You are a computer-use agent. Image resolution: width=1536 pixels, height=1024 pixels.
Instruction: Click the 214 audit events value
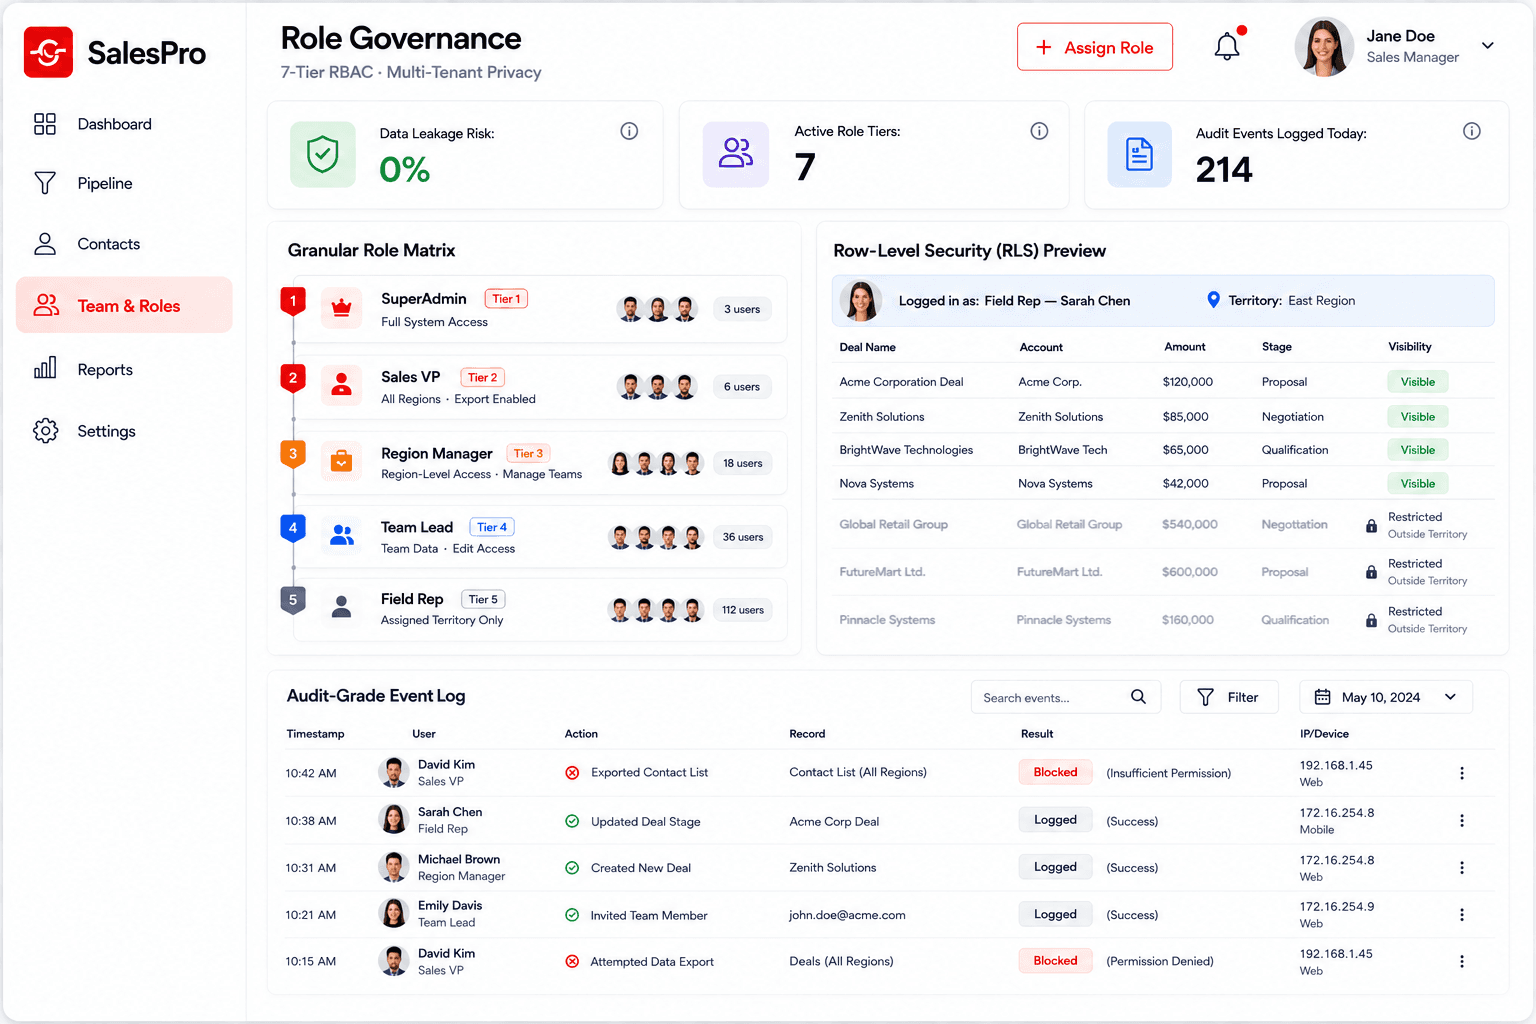point(1224,170)
